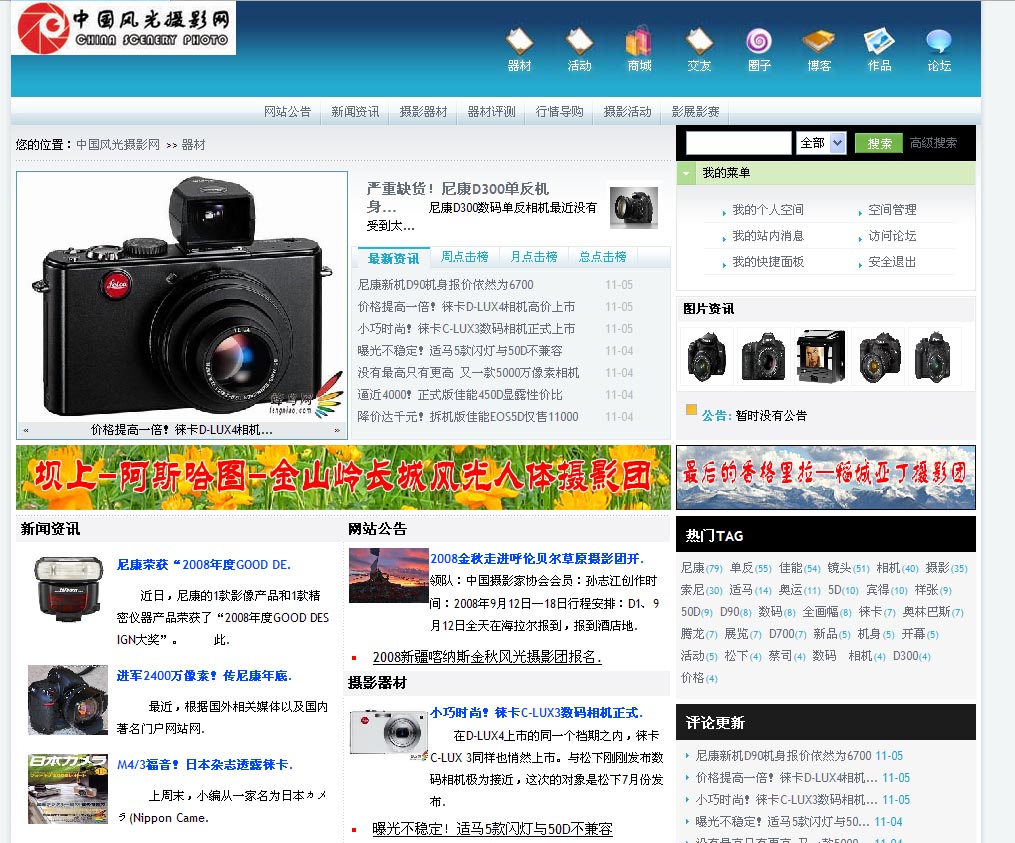Viewport: 1015px width, 843px height.
Task: Click 安全退出 logout link
Action: pyautogui.click(x=892, y=262)
